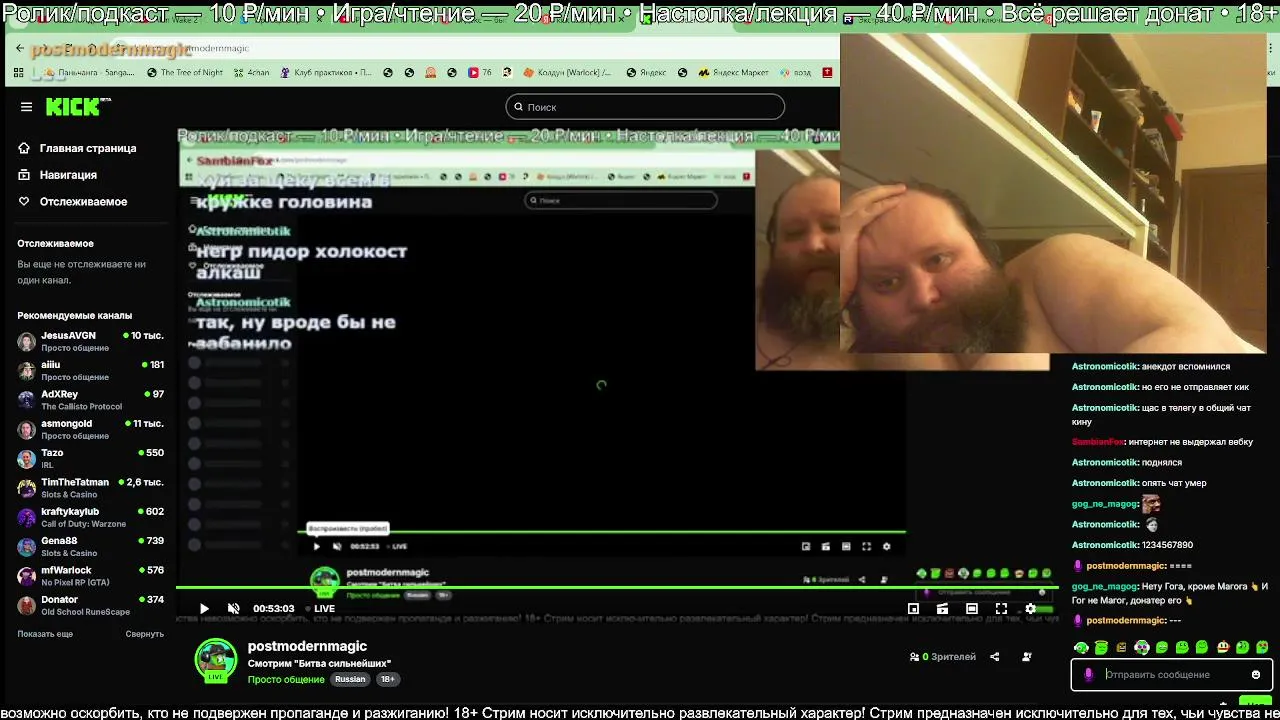Open the Колдун [Warlock] bookmark

tap(567, 73)
